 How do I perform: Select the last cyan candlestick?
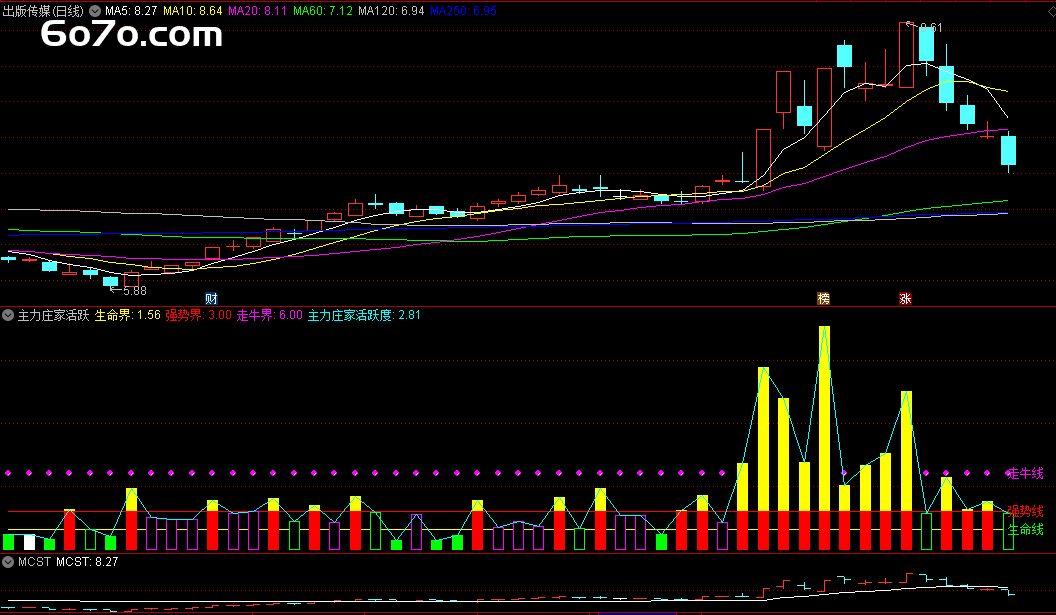(x=1008, y=150)
